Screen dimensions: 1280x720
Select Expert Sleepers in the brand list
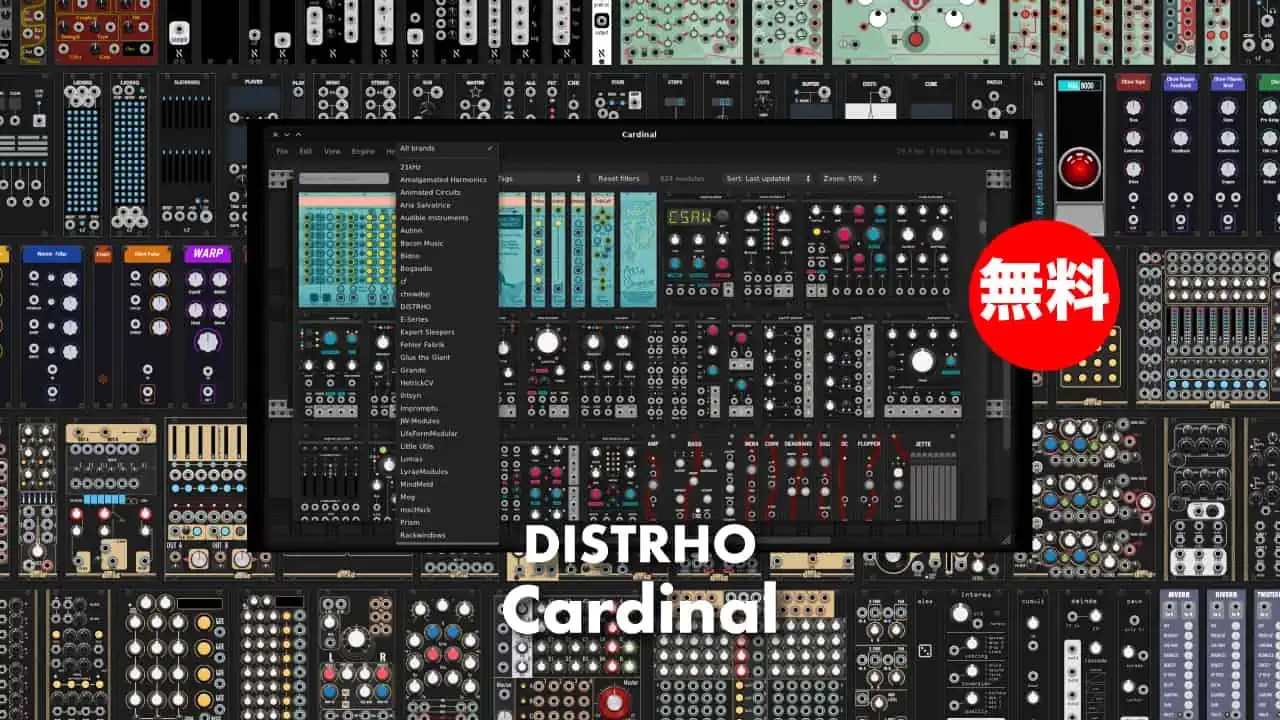point(428,331)
